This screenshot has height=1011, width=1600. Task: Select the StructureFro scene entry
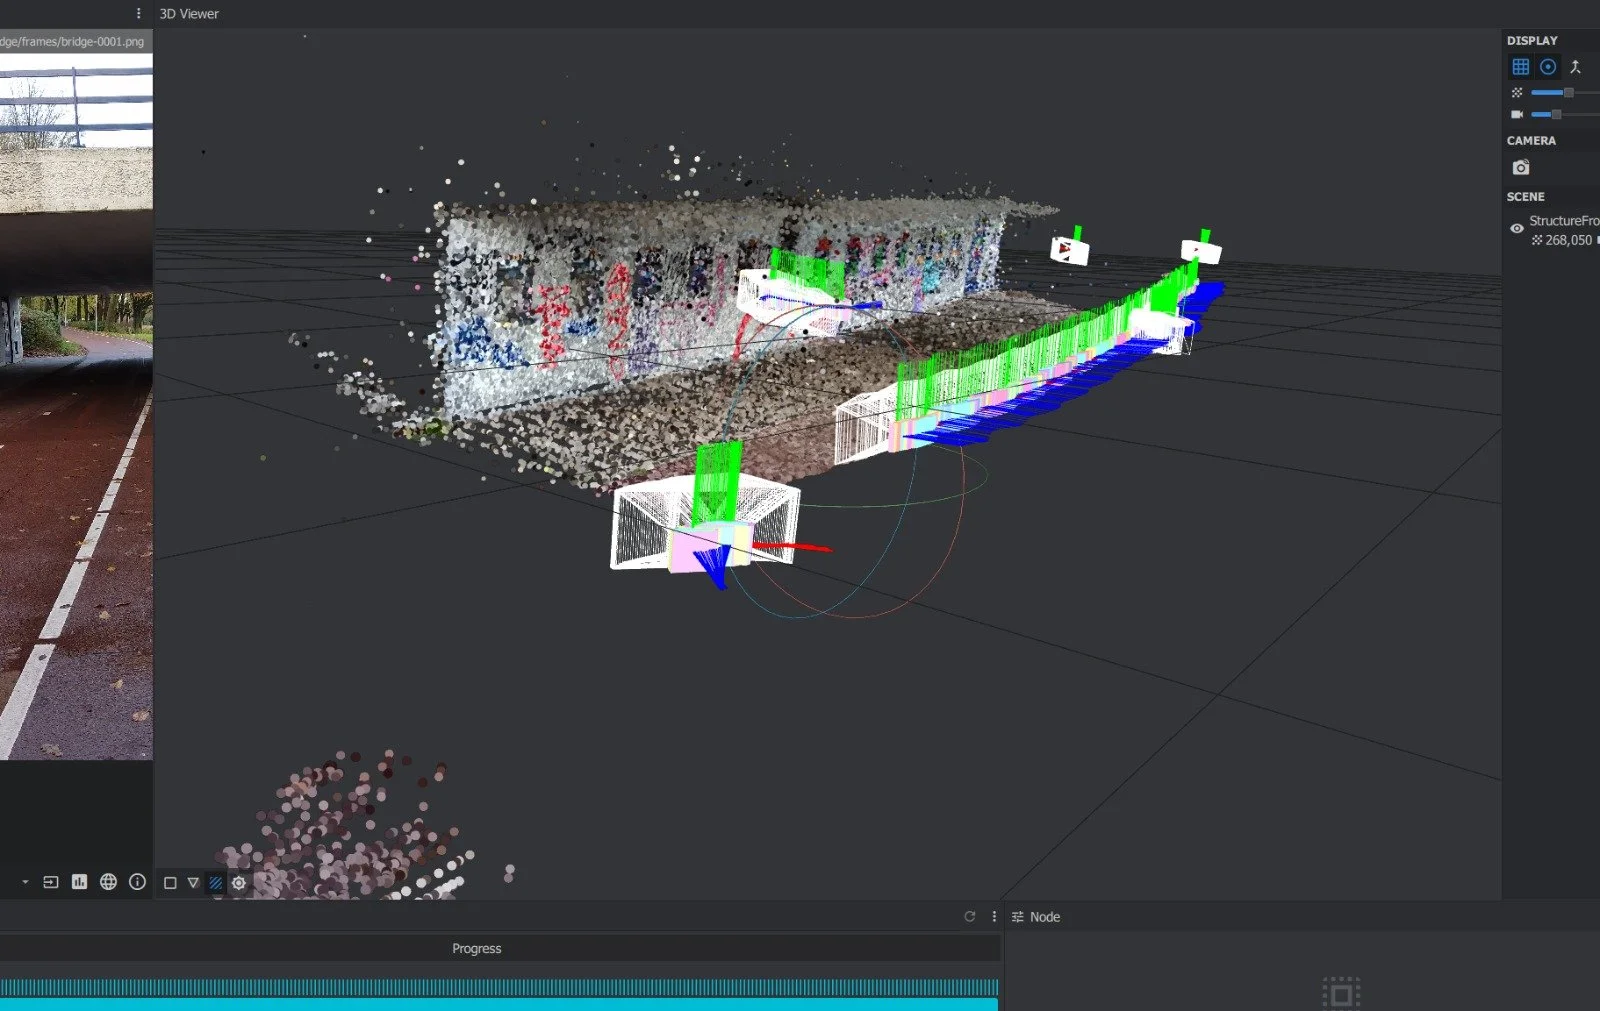pos(1564,221)
